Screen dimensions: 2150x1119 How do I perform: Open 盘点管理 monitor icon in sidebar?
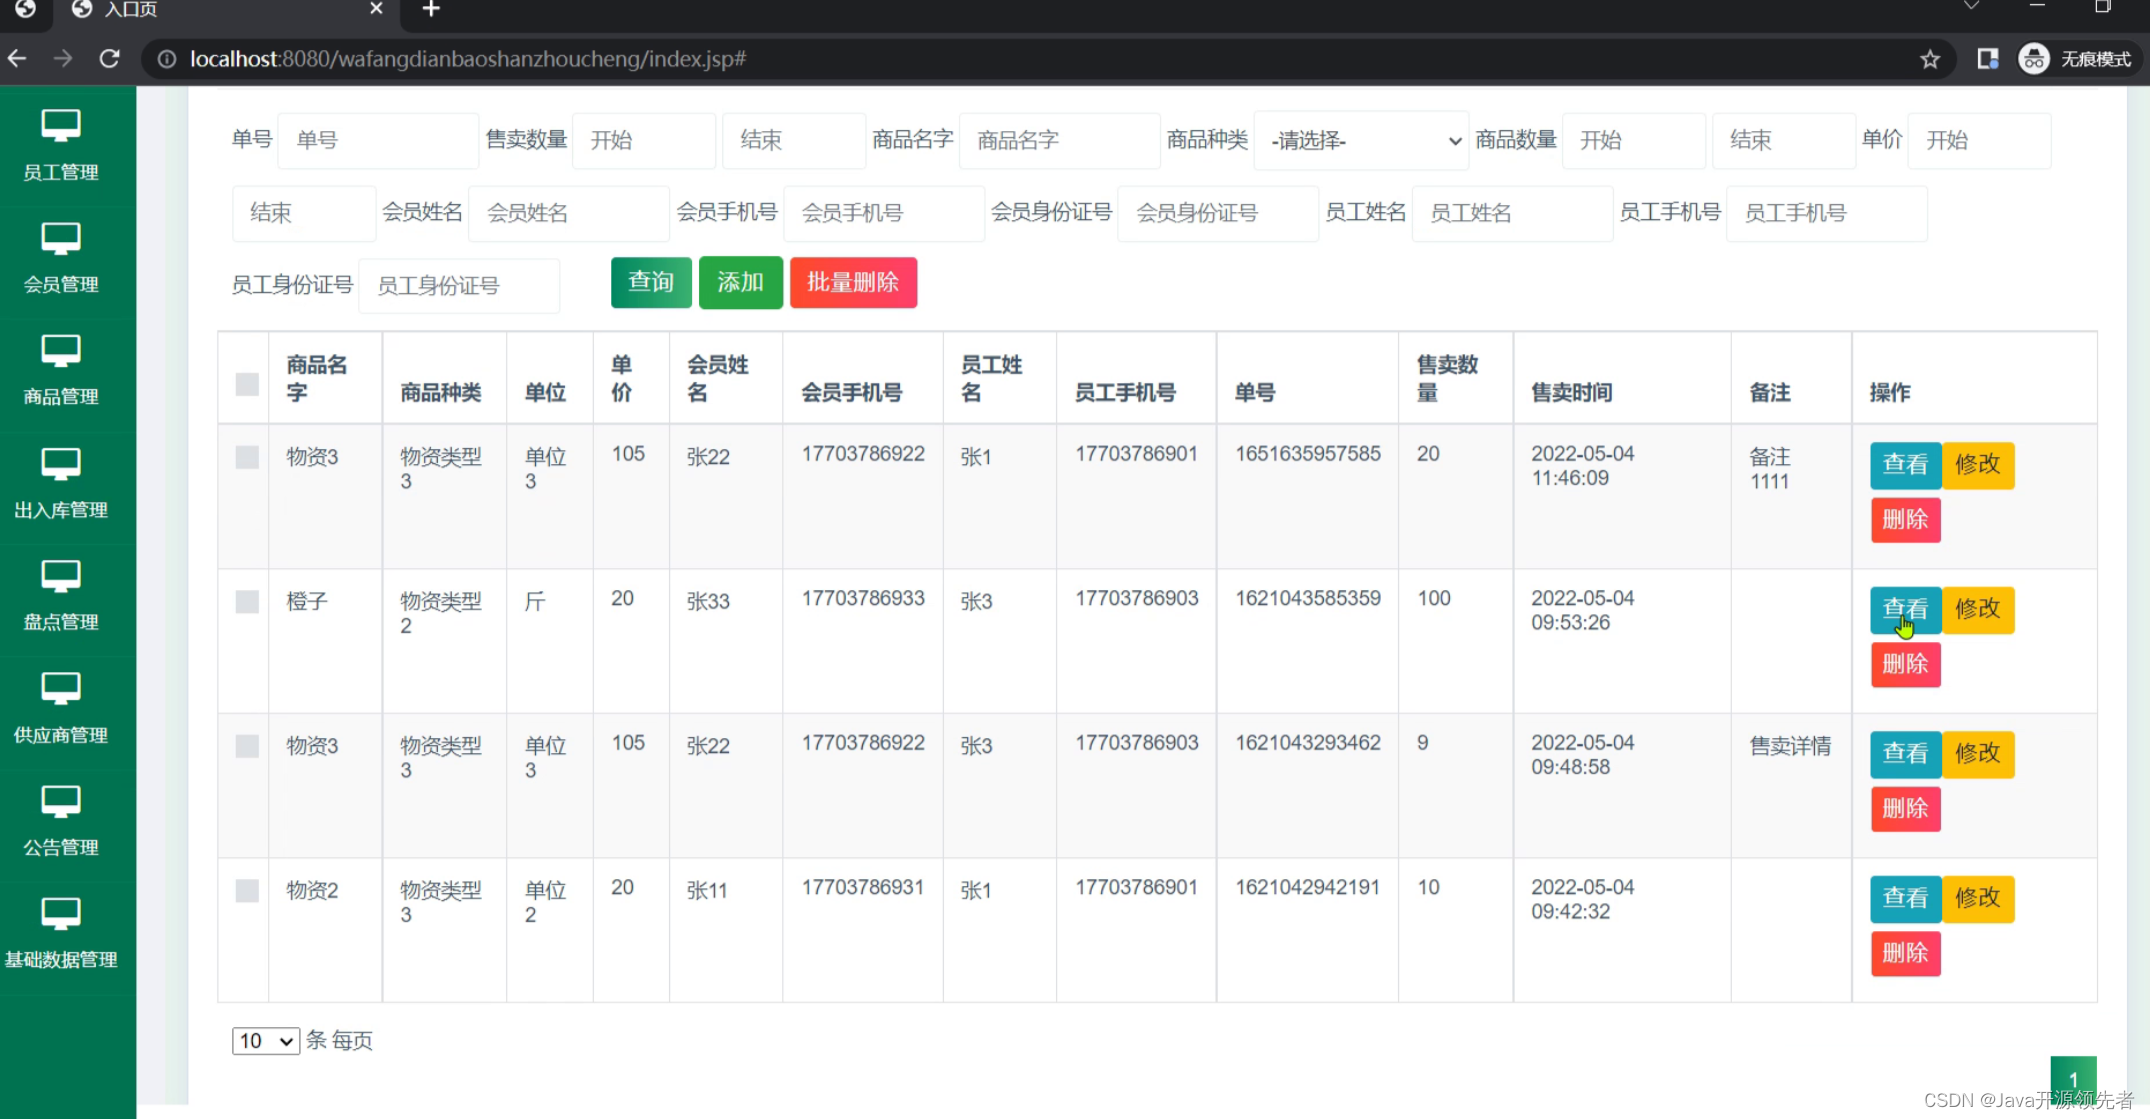click(x=61, y=576)
